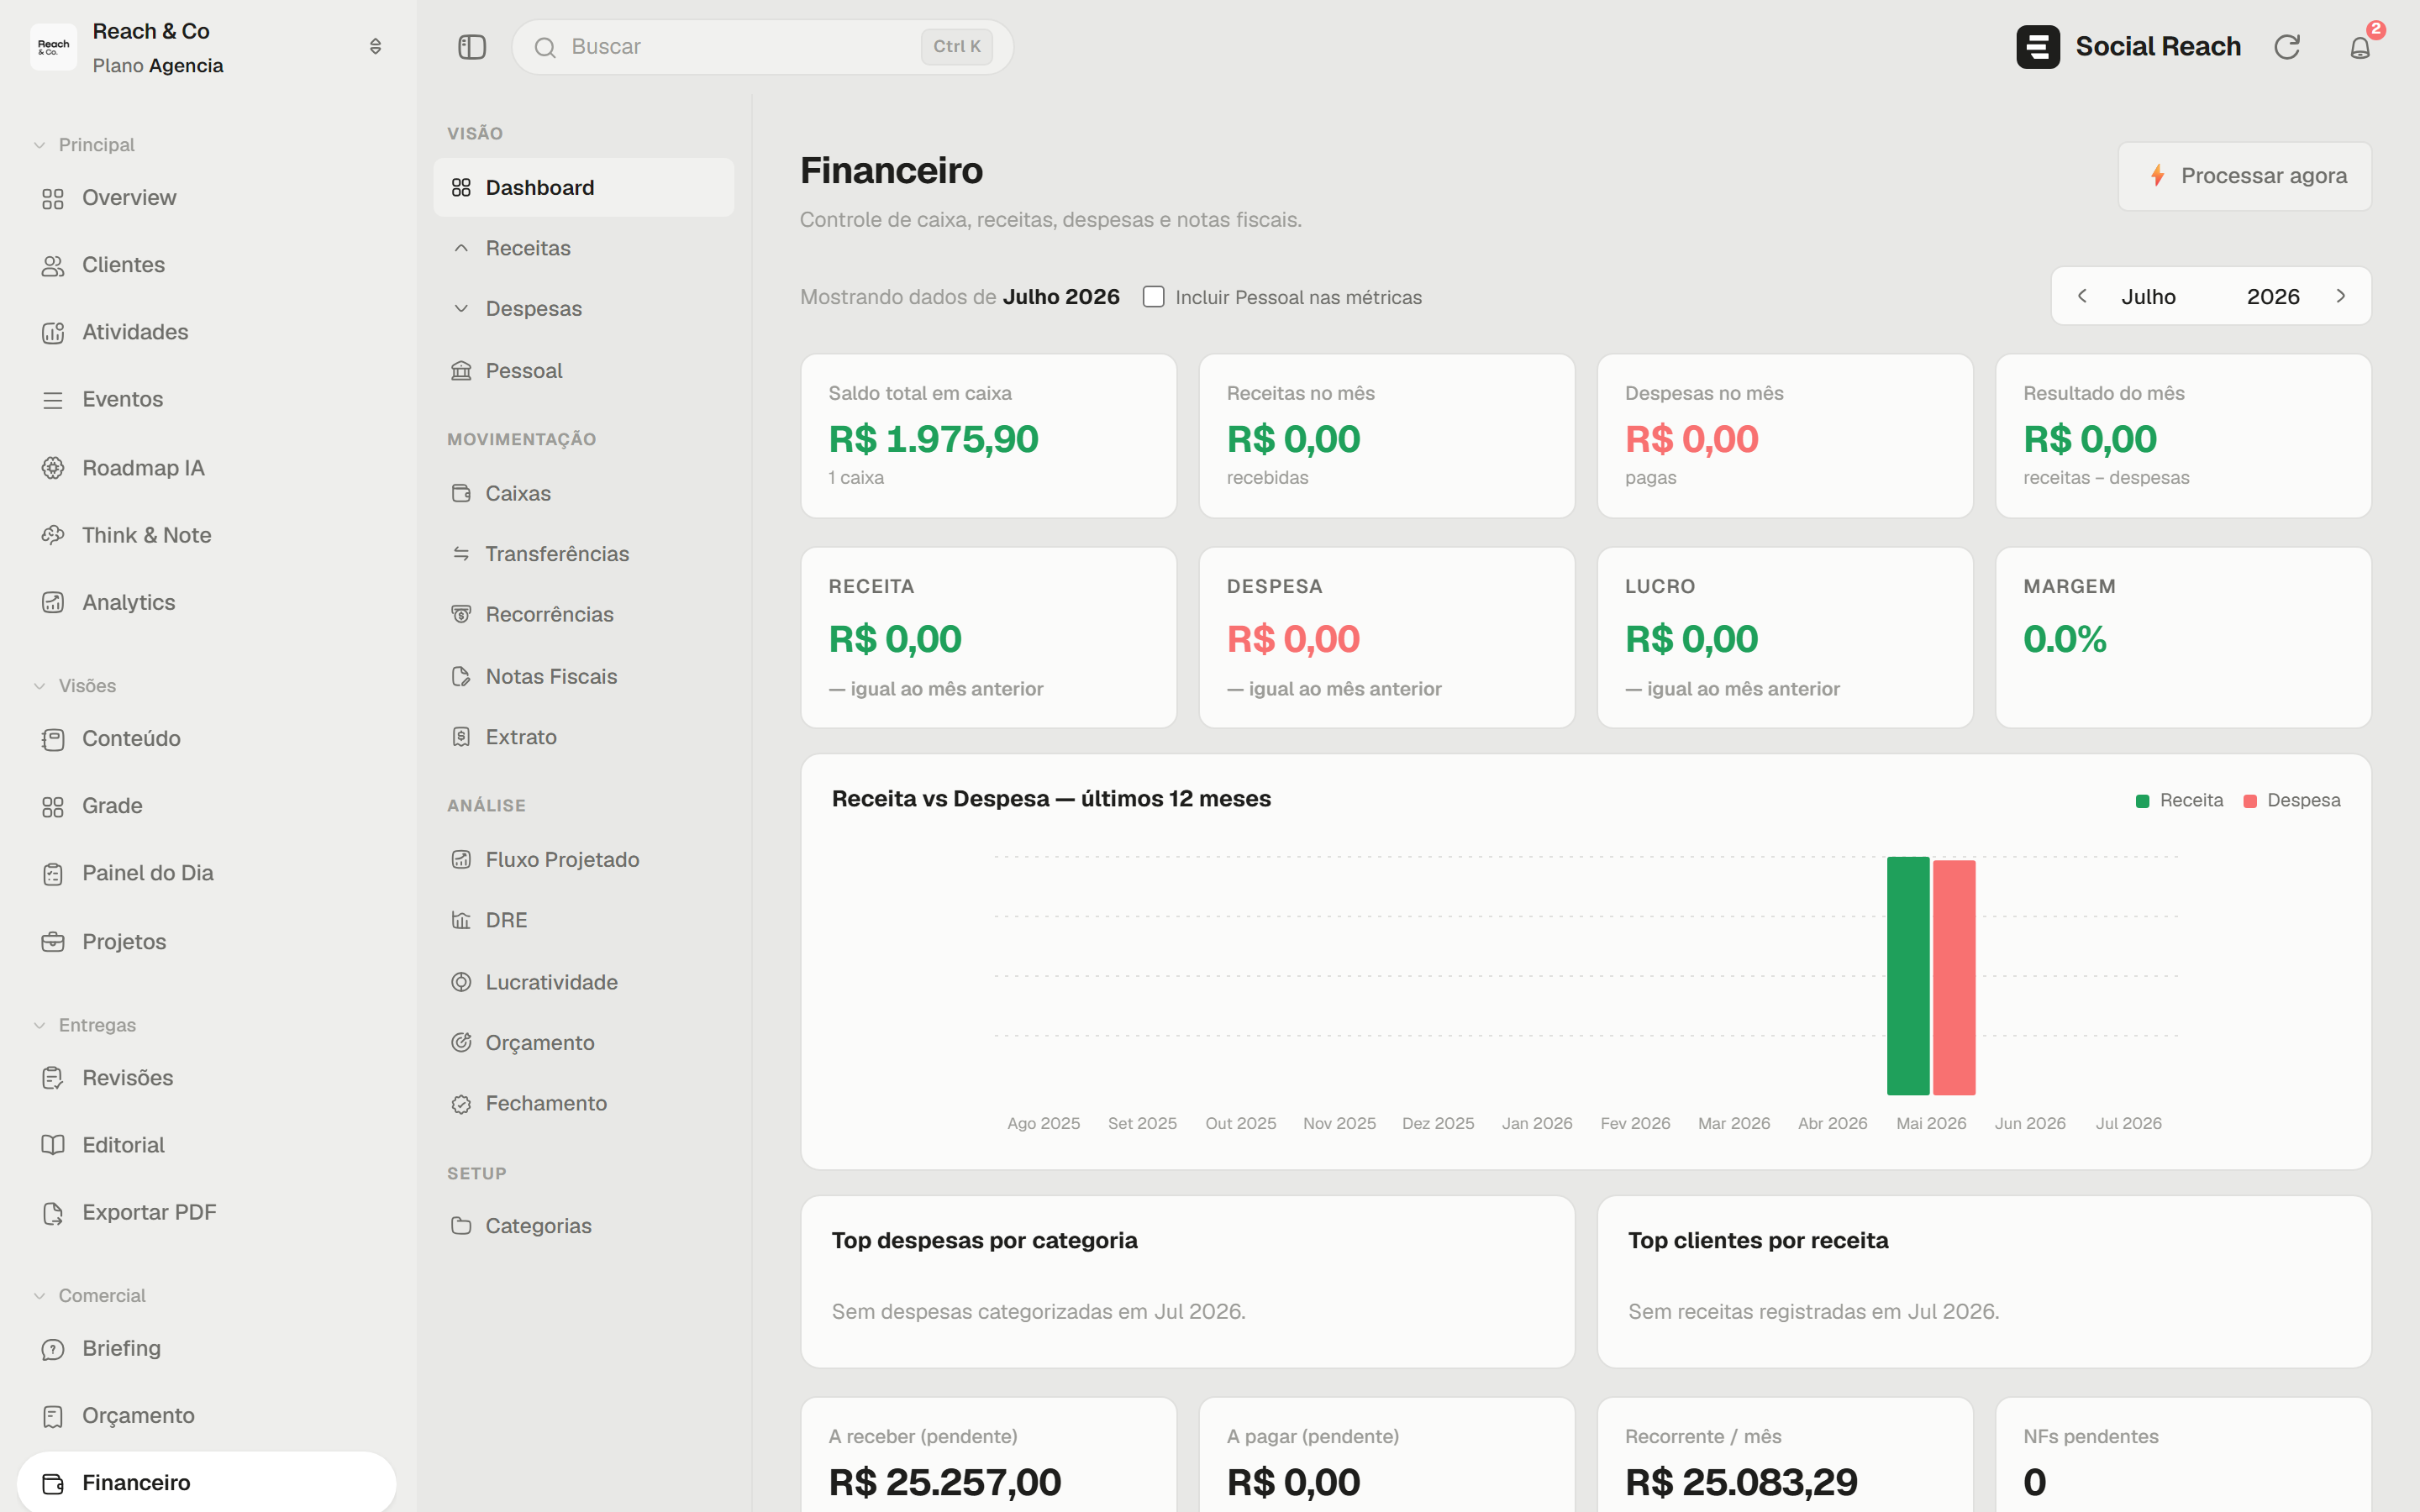Toggle Receita series in chart legend
The image size is (2420, 1512).
(2179, 801)
